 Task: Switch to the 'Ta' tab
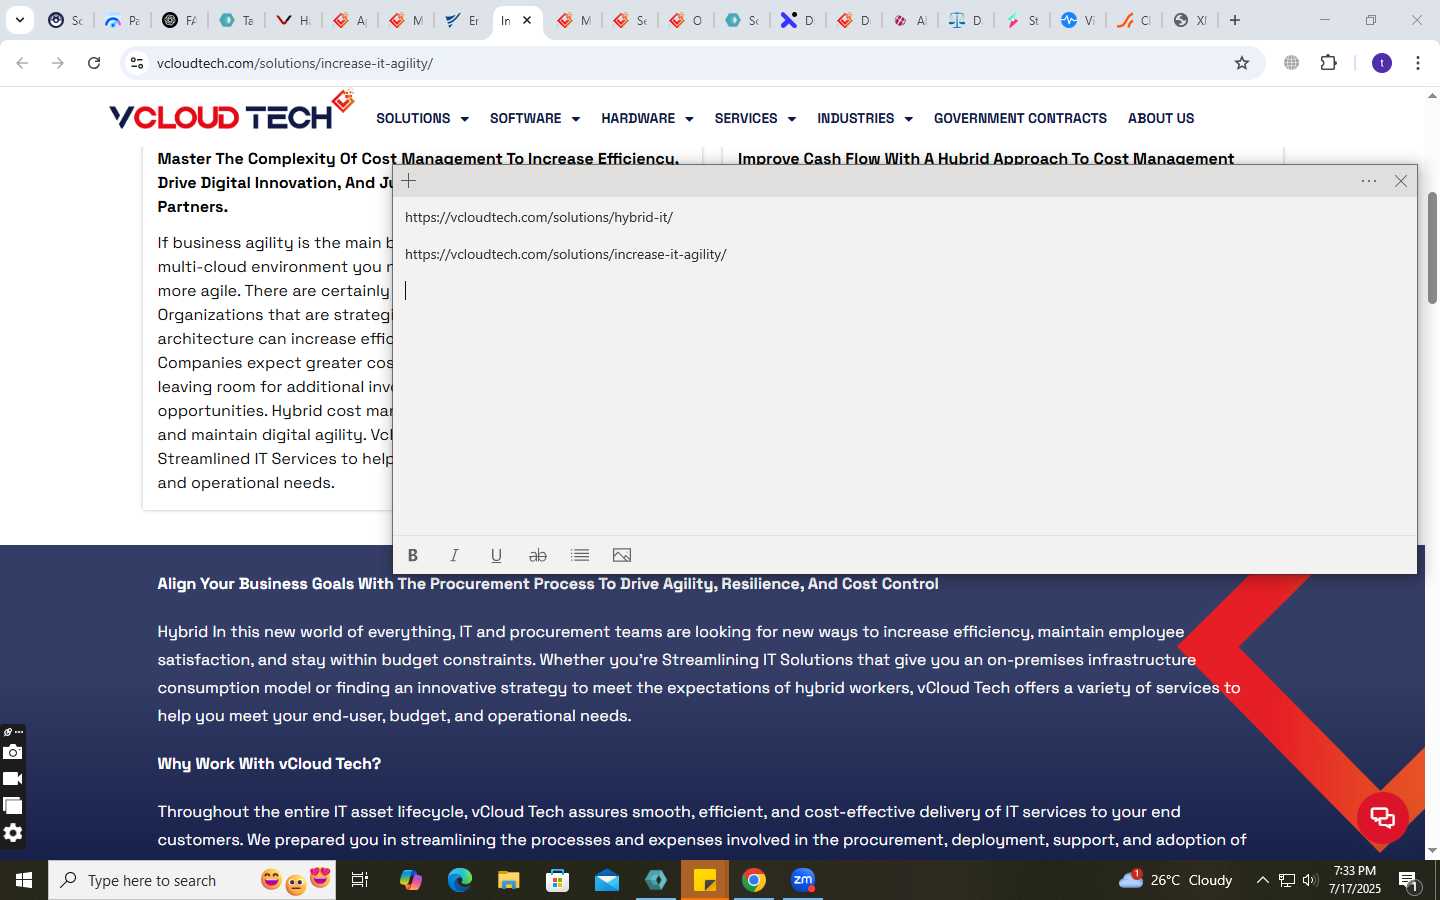pos(236,20)
